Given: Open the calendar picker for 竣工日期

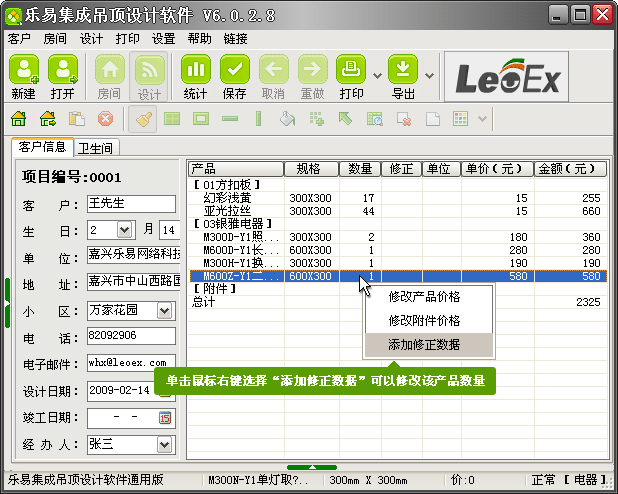Looking at the screenshot, I should (x=165, y=417).
